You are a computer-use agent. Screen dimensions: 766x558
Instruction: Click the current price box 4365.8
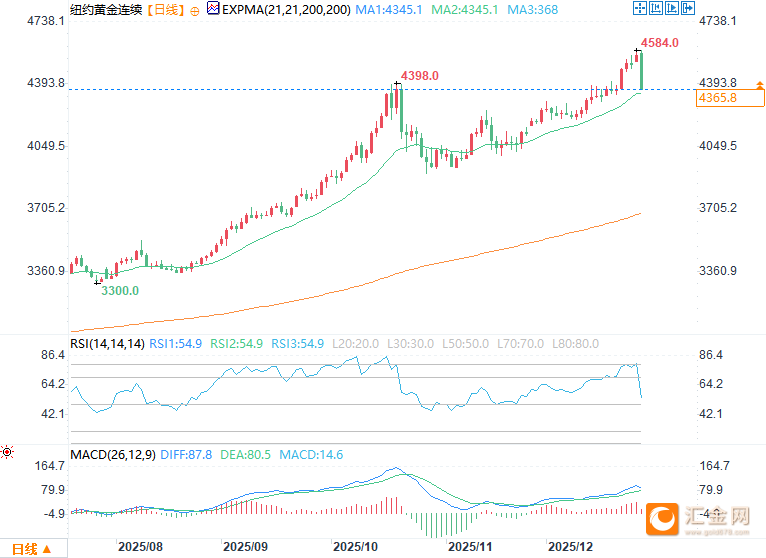(x=730, y=98)
